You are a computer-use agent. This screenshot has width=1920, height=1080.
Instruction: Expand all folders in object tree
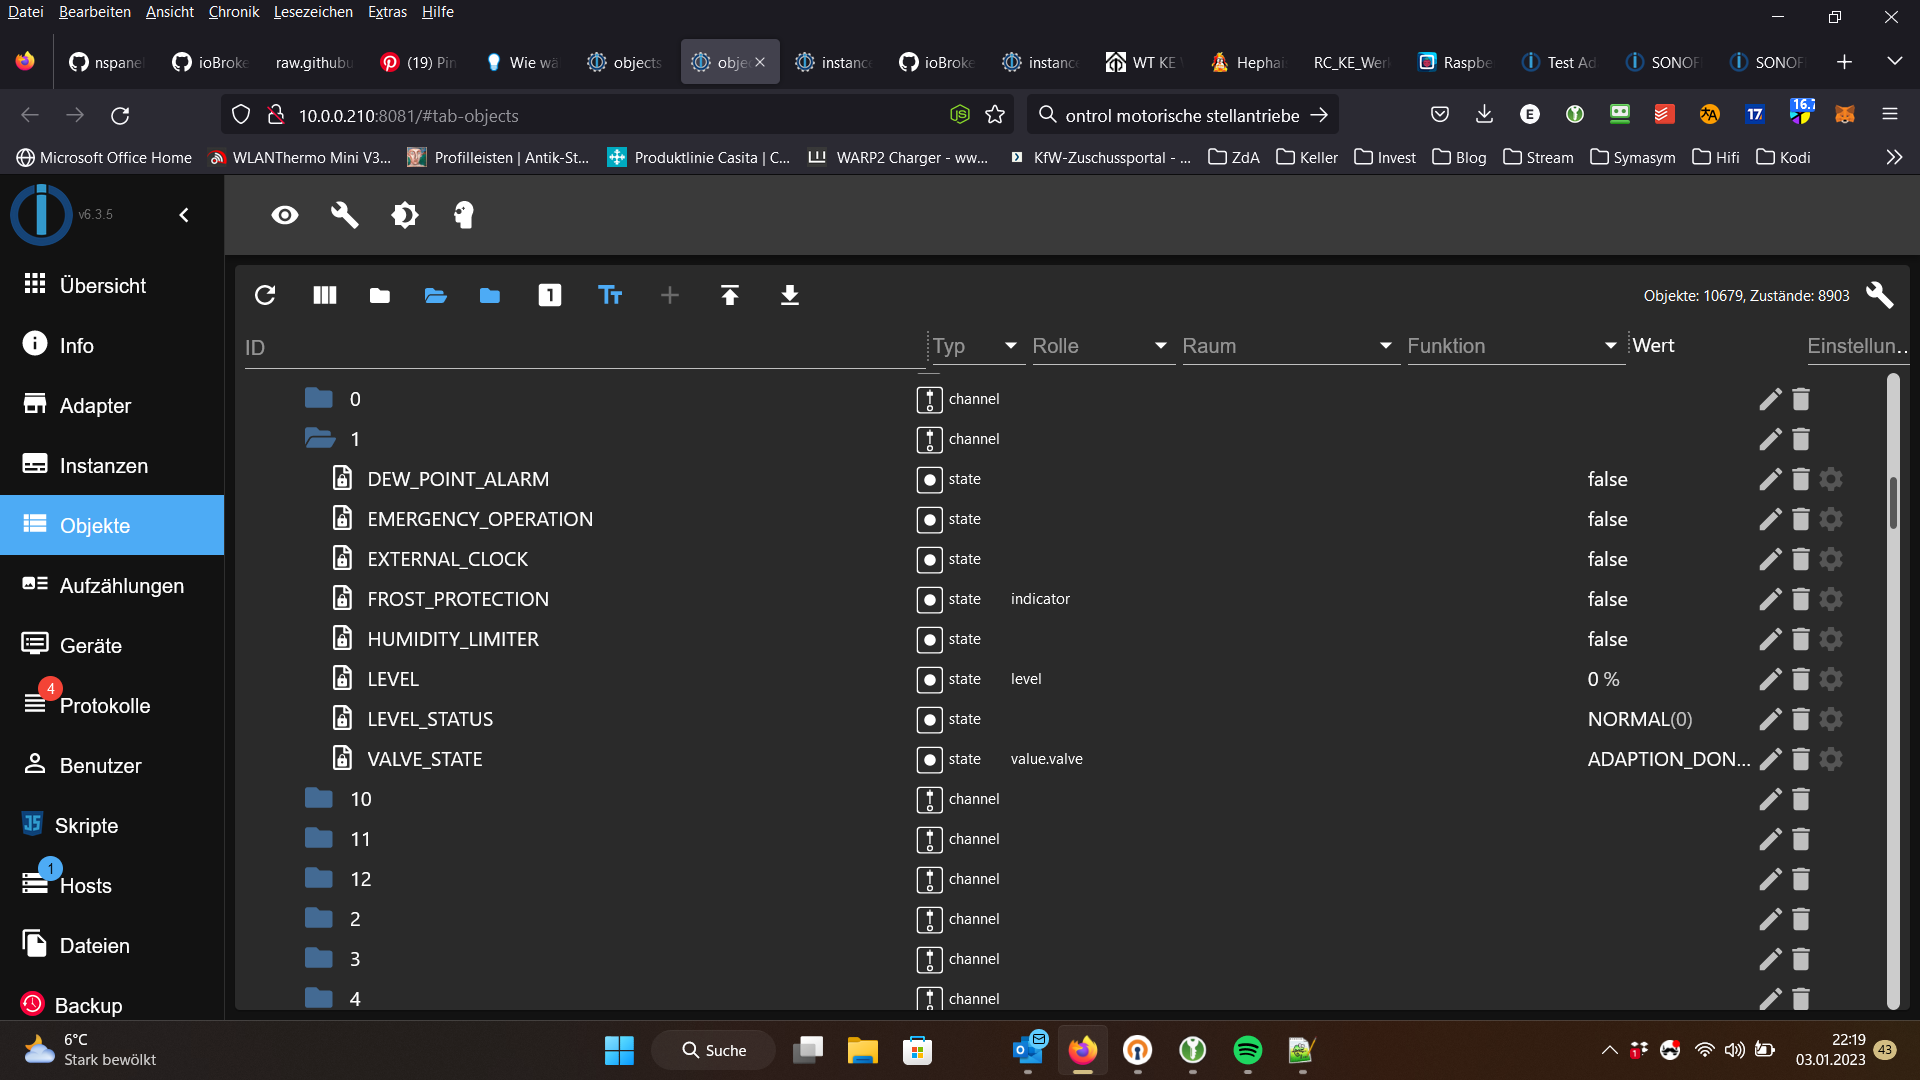coord(435,295)
